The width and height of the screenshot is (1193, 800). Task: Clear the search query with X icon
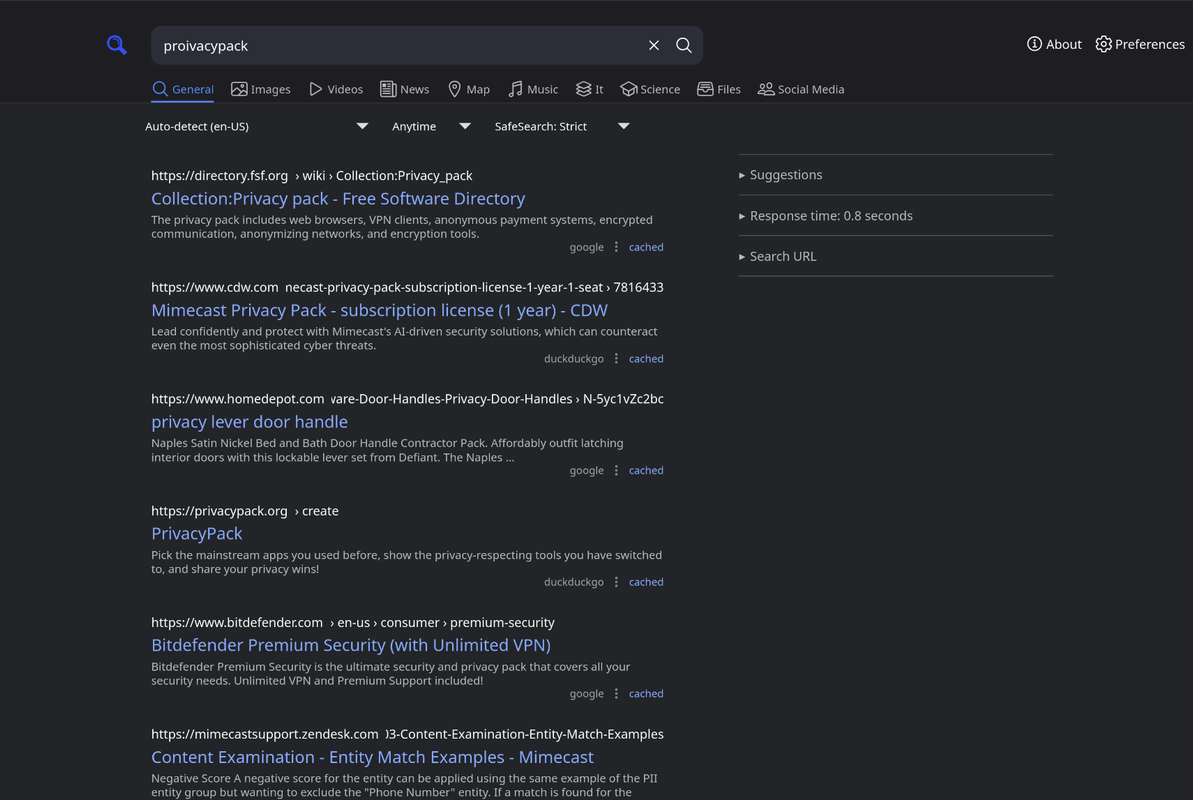[654, 46]
